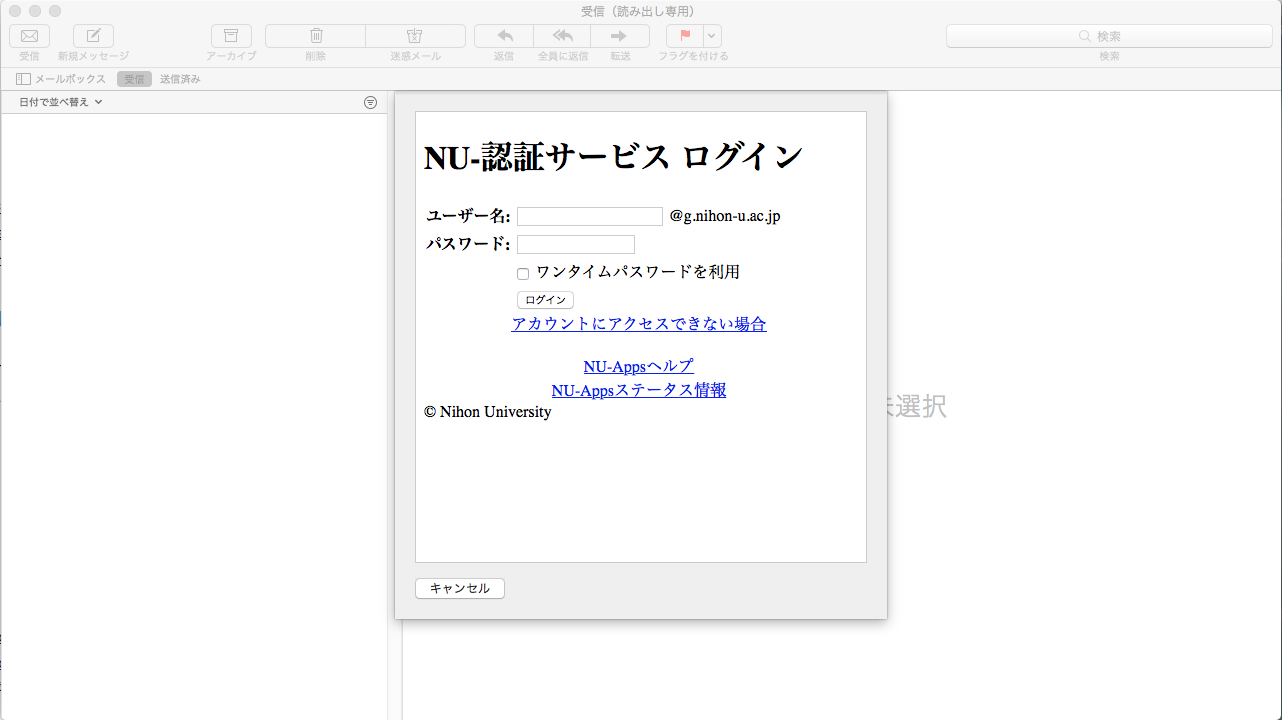Click the ログイン login button
The image size is (1282, 720).
545,300
